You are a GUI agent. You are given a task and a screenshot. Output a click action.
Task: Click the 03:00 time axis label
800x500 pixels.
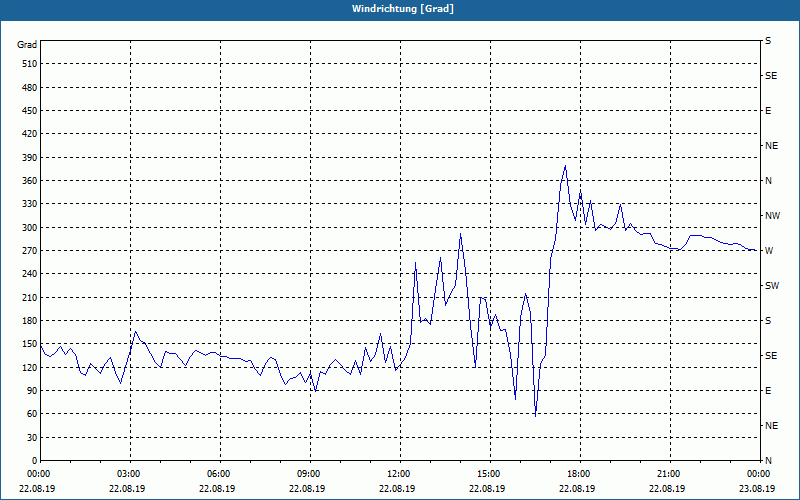click(x=128, y=474)
